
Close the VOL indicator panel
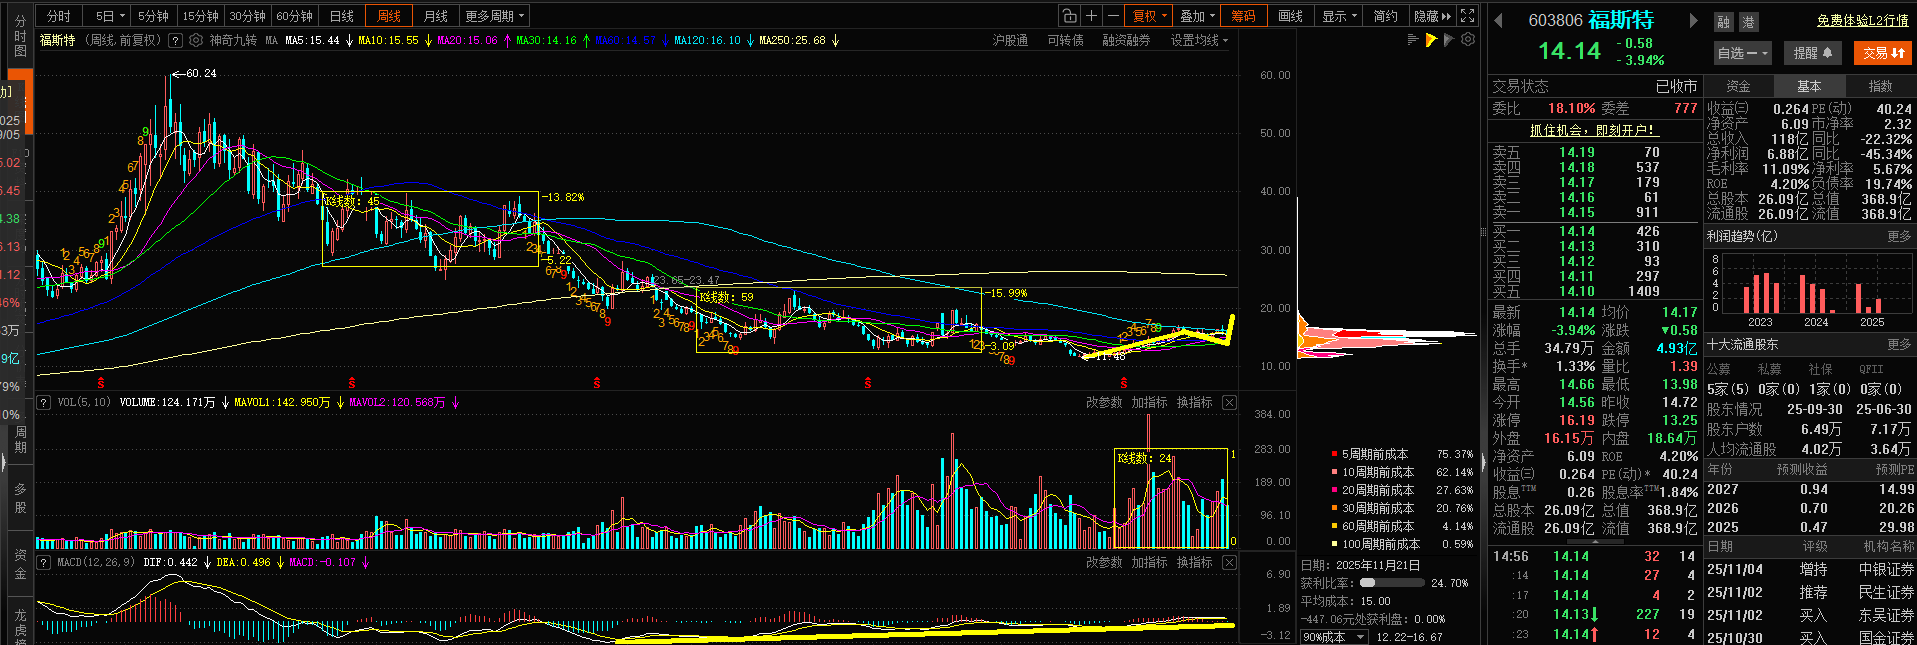click(1229, 402)
